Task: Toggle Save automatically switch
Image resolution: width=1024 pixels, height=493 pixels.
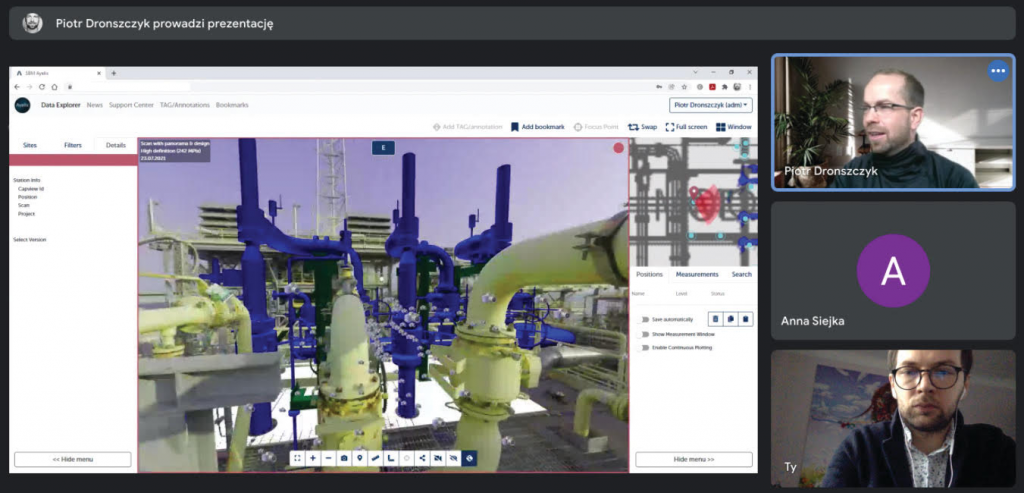Action: point(645,319)
